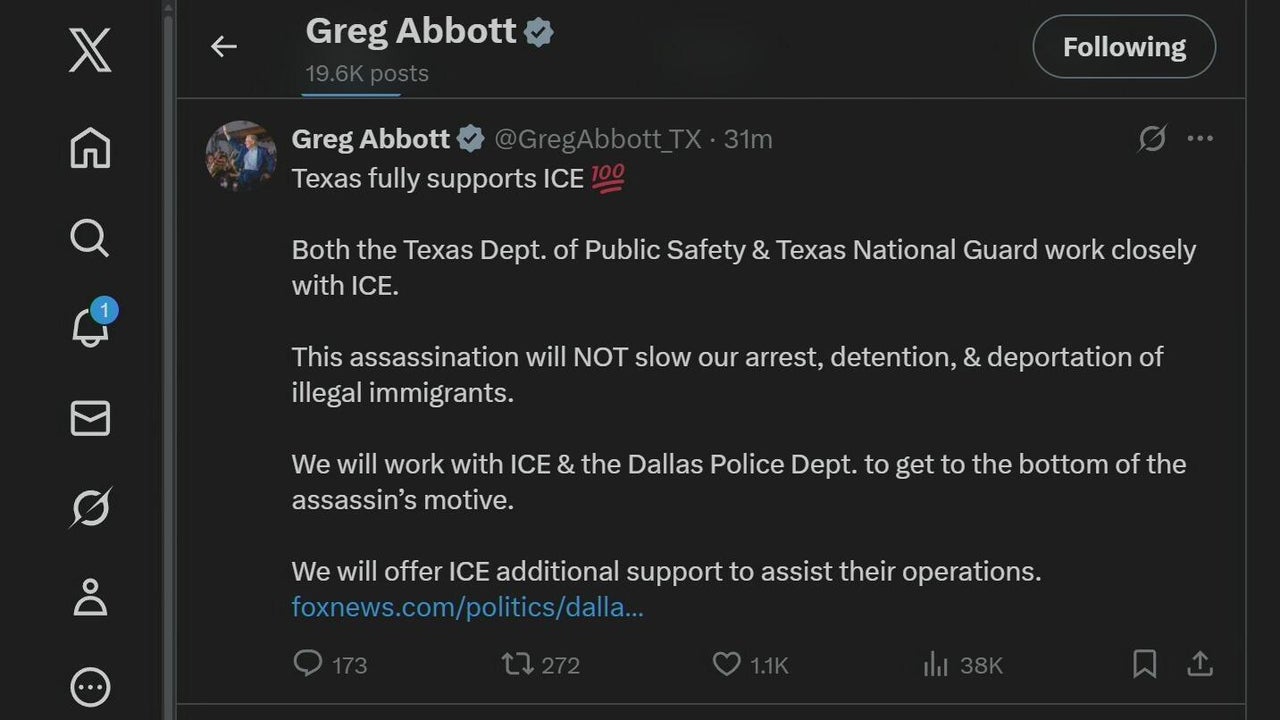Open the post's three-dot menu
The height and width of the screenshot is (720, 1280).
click(x=1200, y=139)
